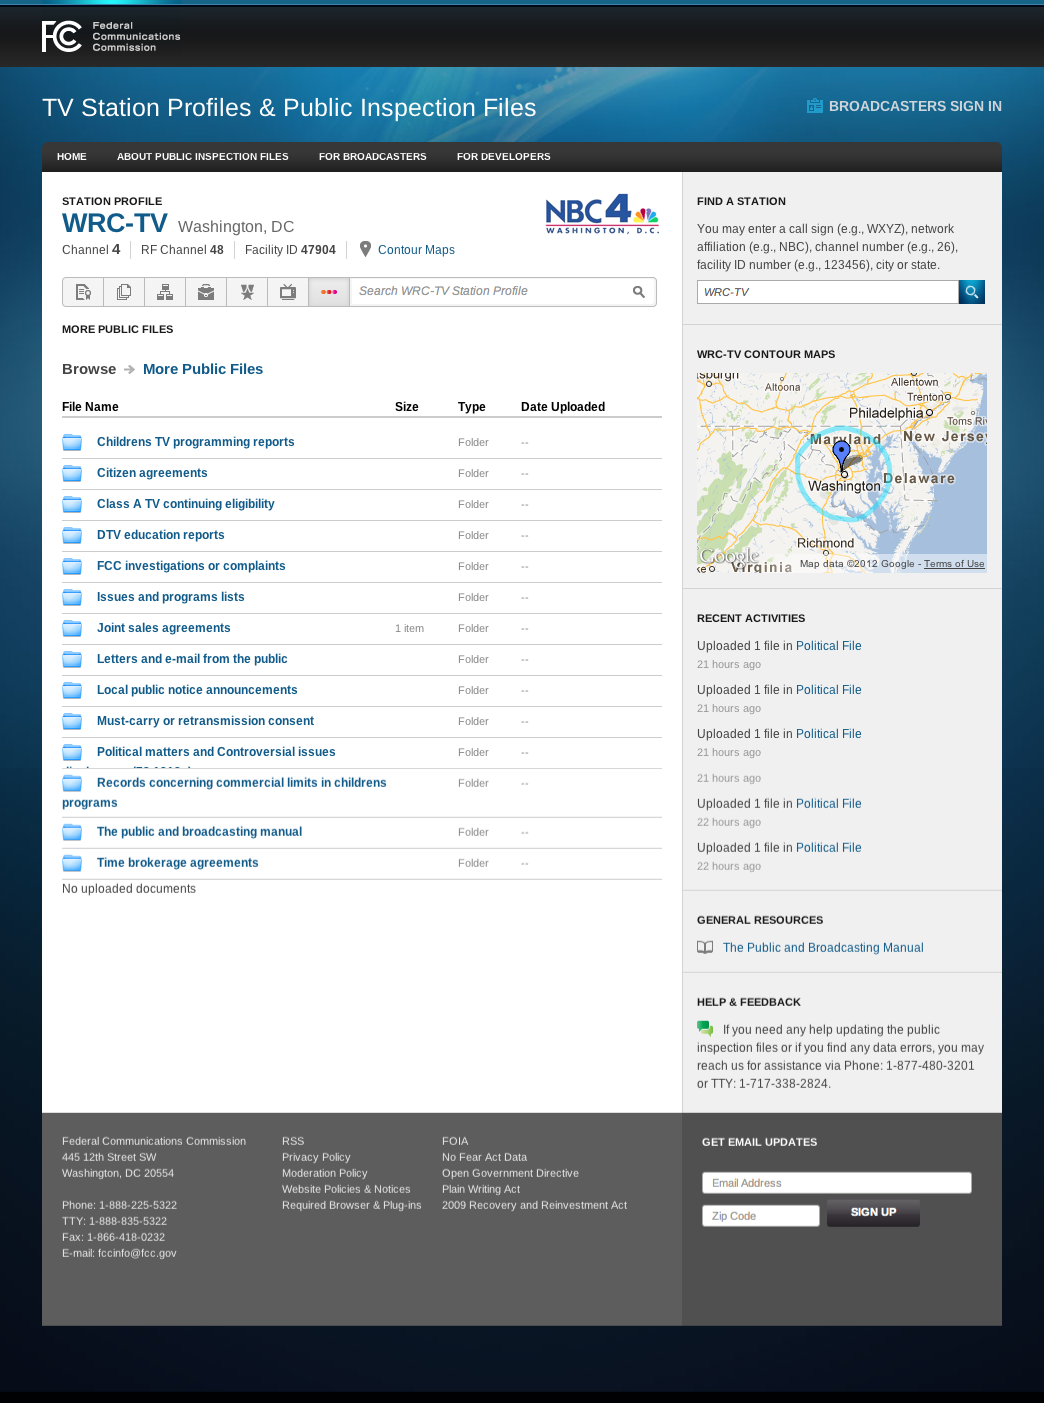This screenshot has height=1403, width=1044.
Task: Open the star icon in station toolbar
Action: coord(247,292)
